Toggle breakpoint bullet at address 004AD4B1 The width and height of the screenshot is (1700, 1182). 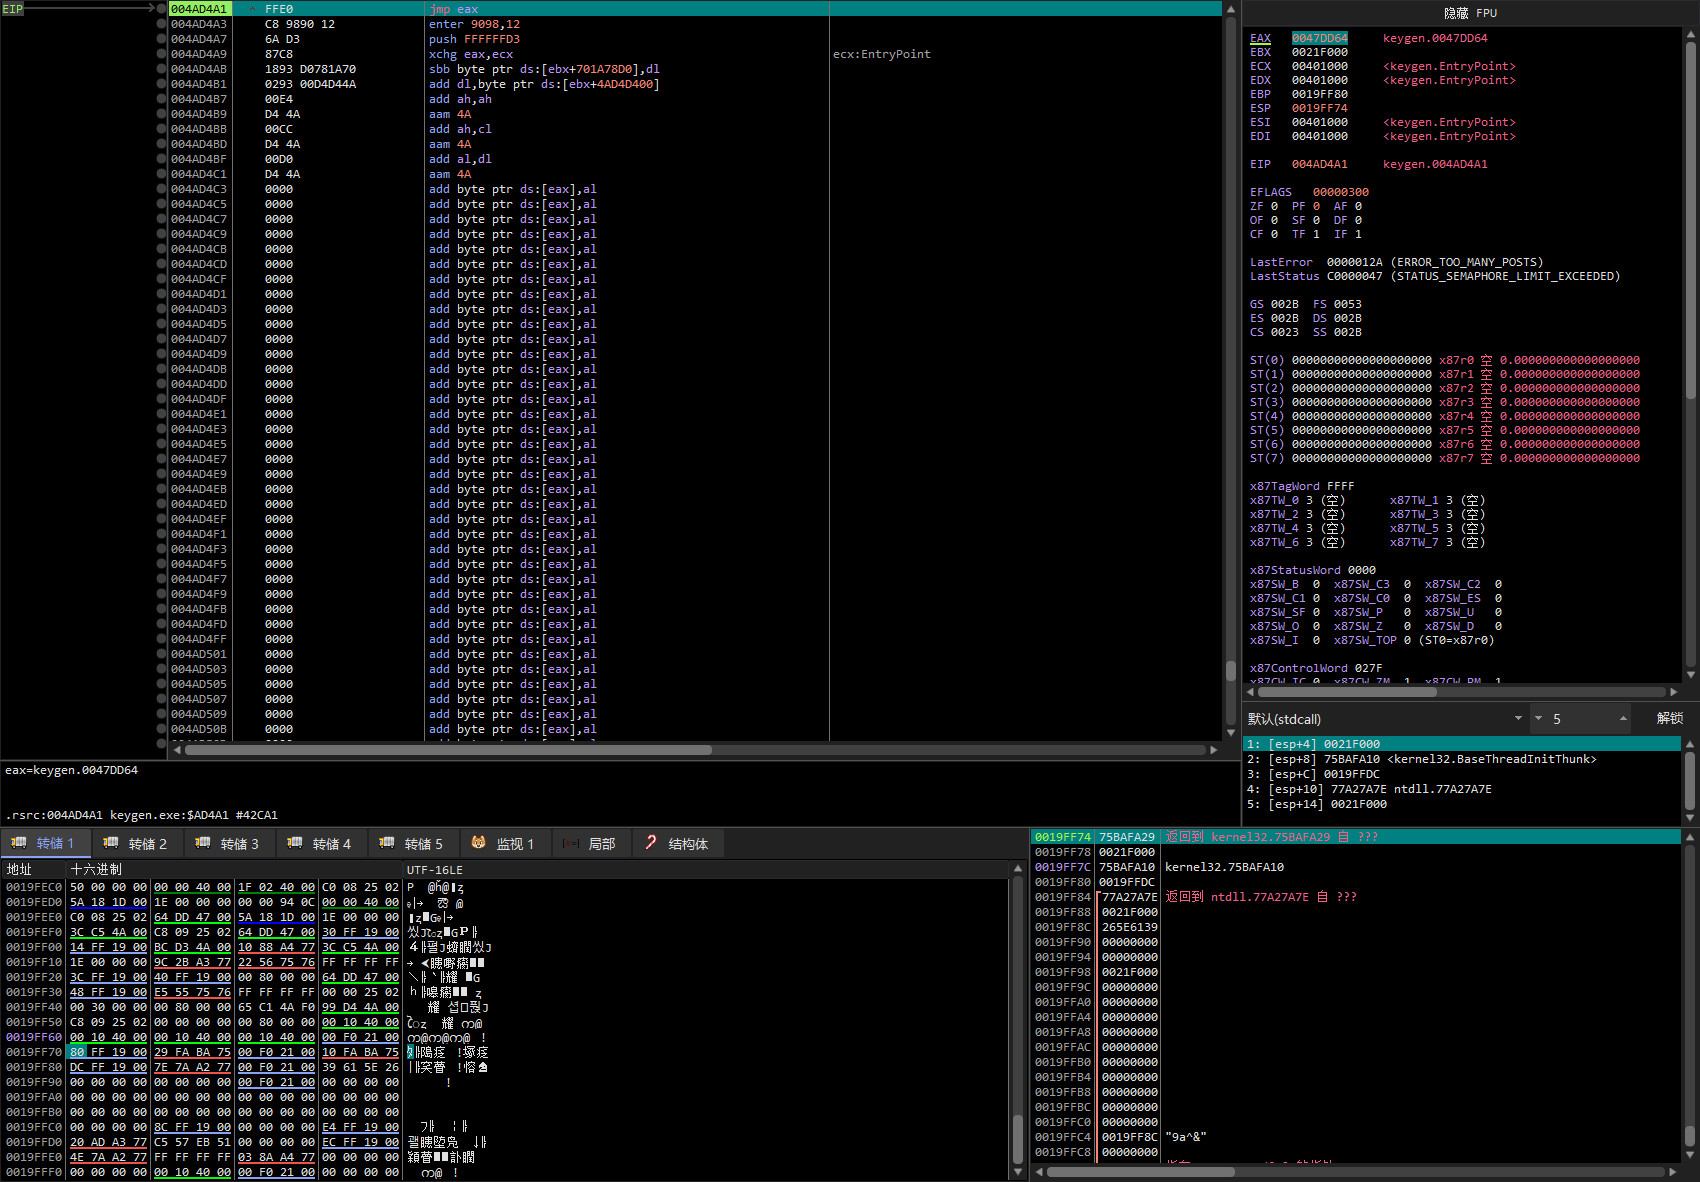(161, 84)
